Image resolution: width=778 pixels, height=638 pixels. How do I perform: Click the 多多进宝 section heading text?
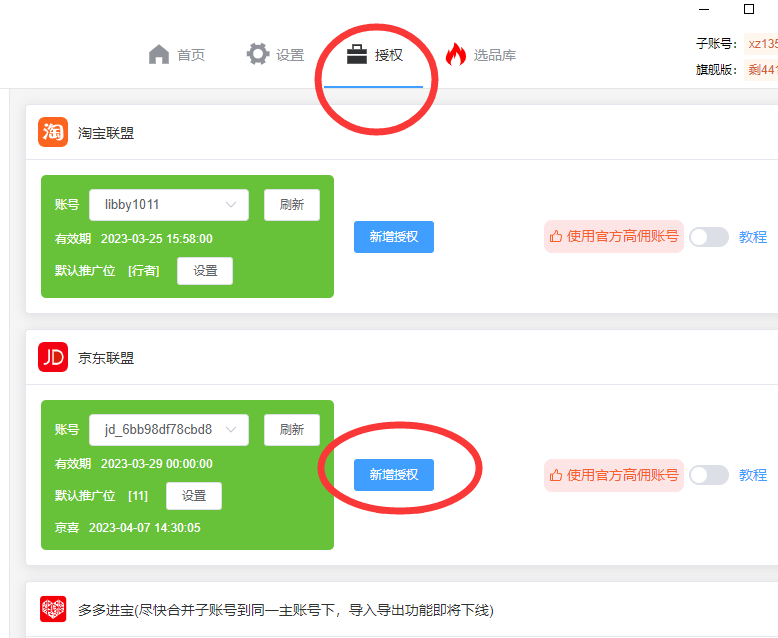[x=286, y=610]
